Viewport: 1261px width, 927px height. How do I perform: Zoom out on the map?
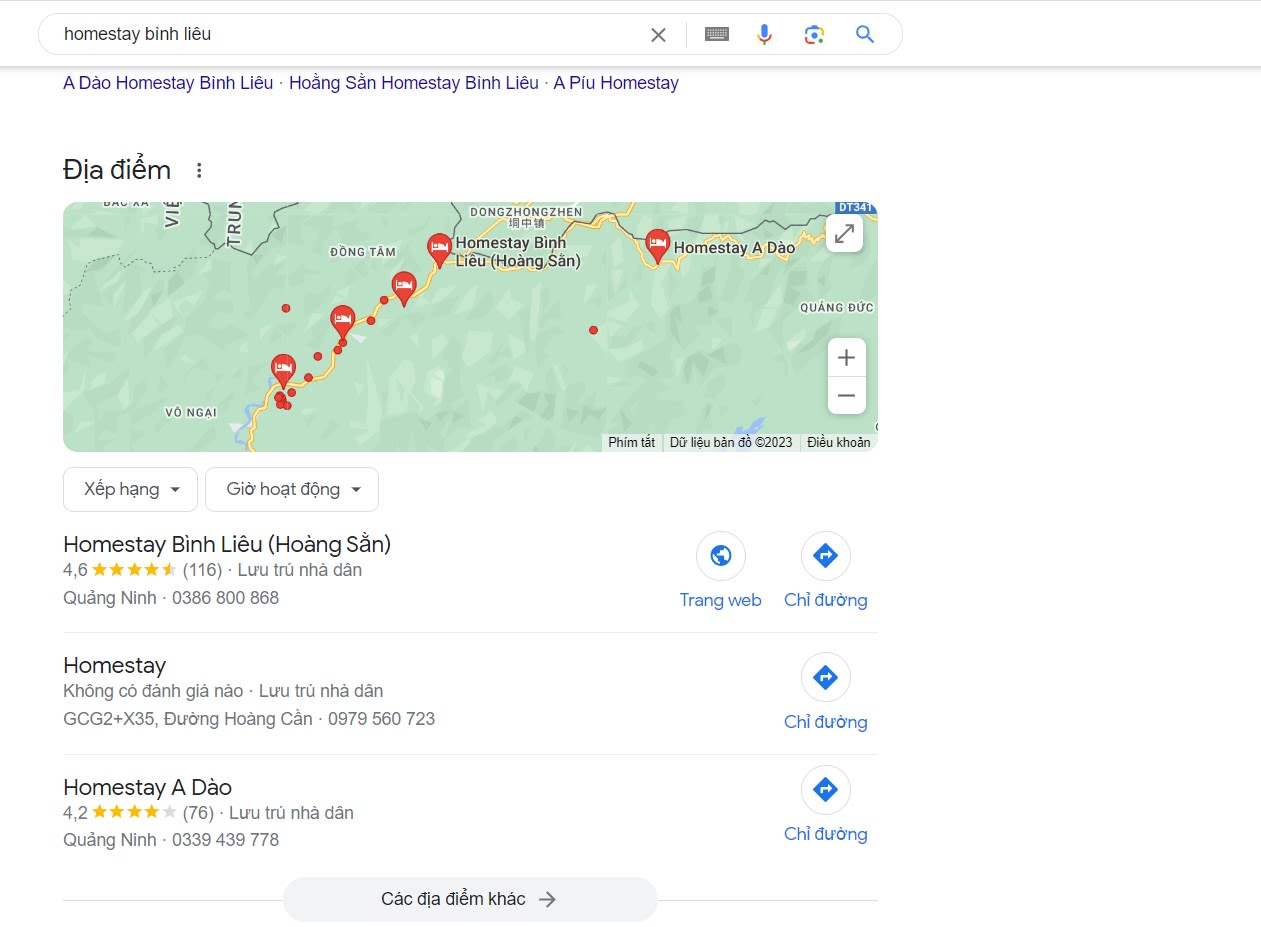(x=846, y=396)
